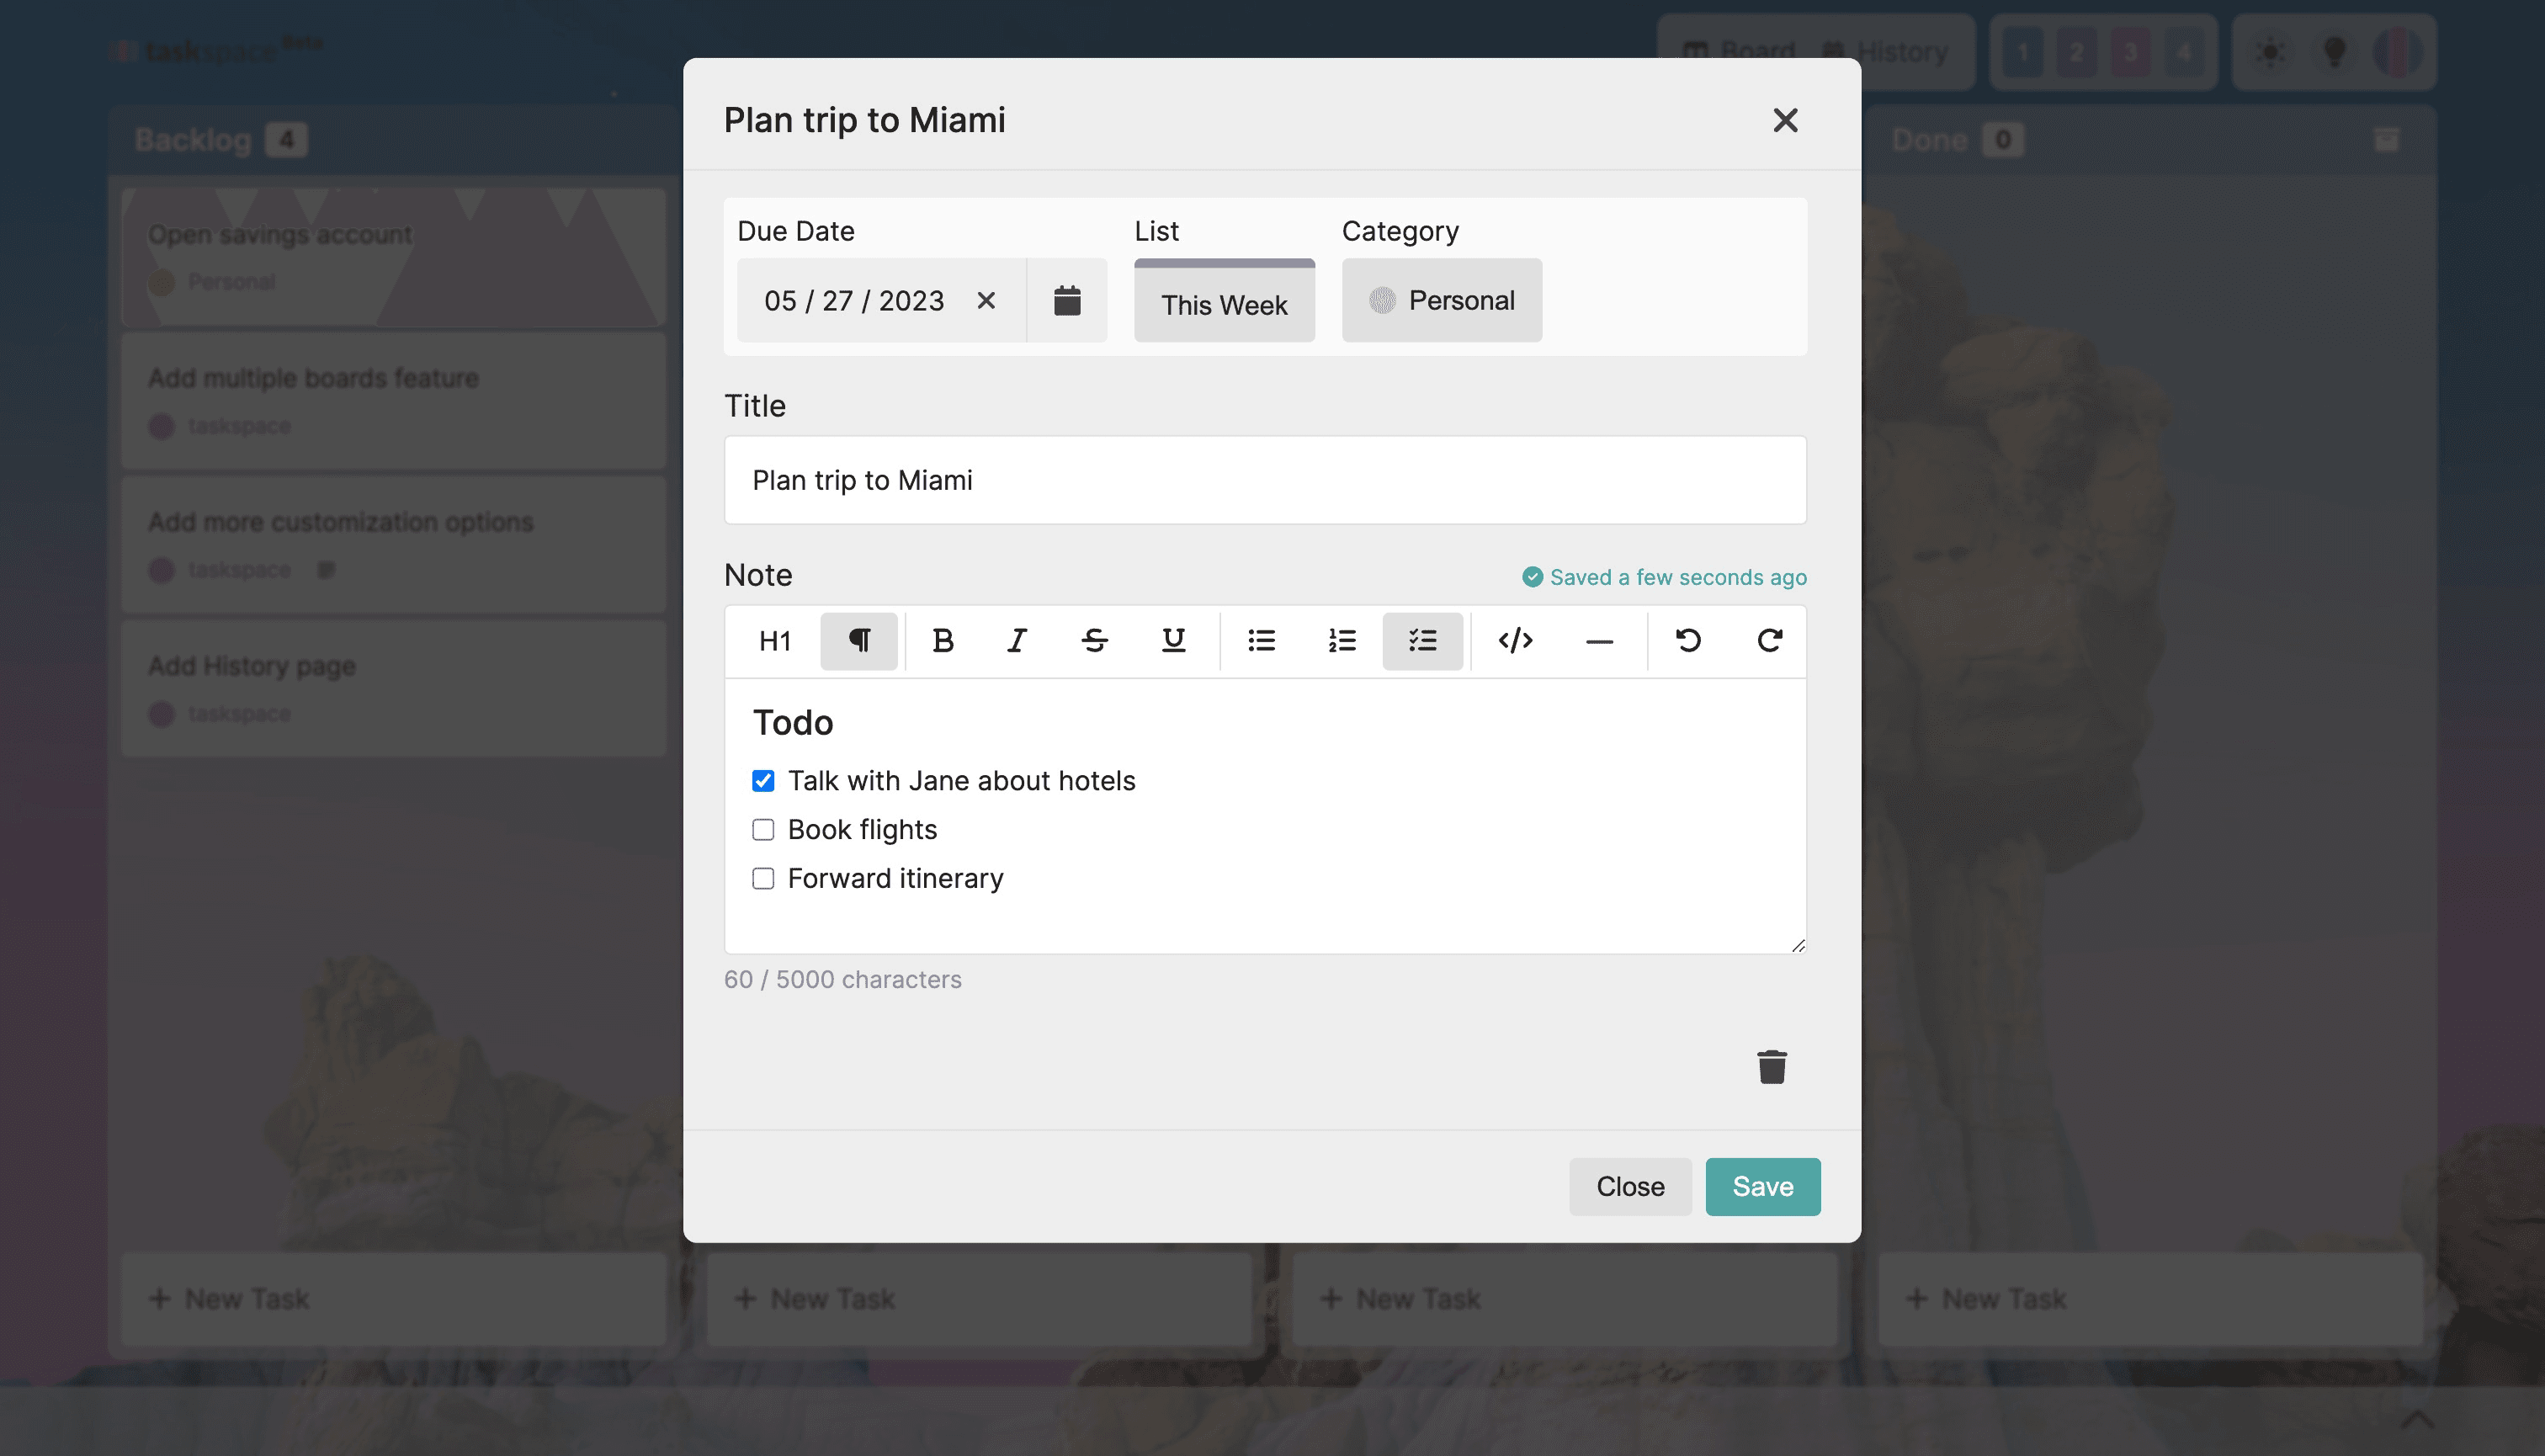Edit the task title input field

pyautogui.click(x=1264, y=480)
